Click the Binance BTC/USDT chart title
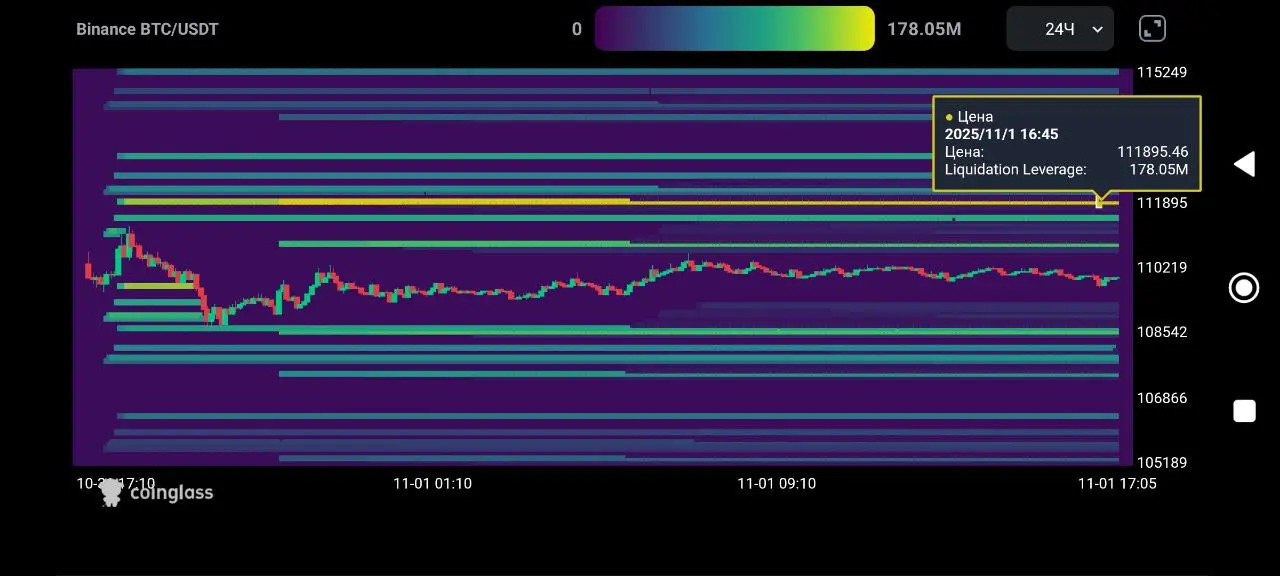 [147, 29]
